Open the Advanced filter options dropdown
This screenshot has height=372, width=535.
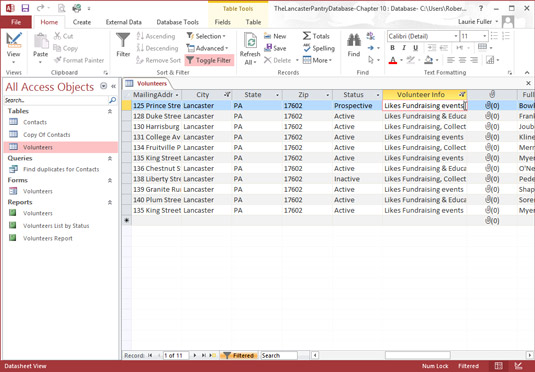click(207, 48)
